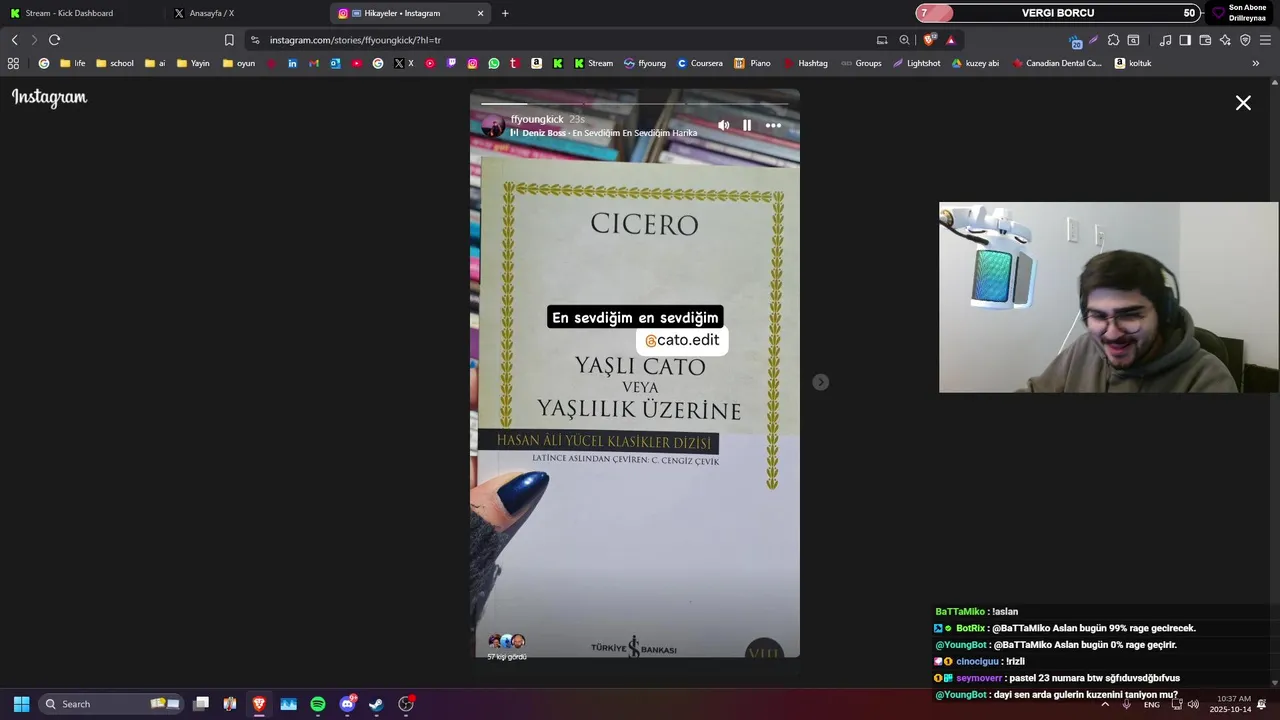Open Leo AI sparkle icon
The width and height of the screenshot is (1280, 720).
[1225, 40]
